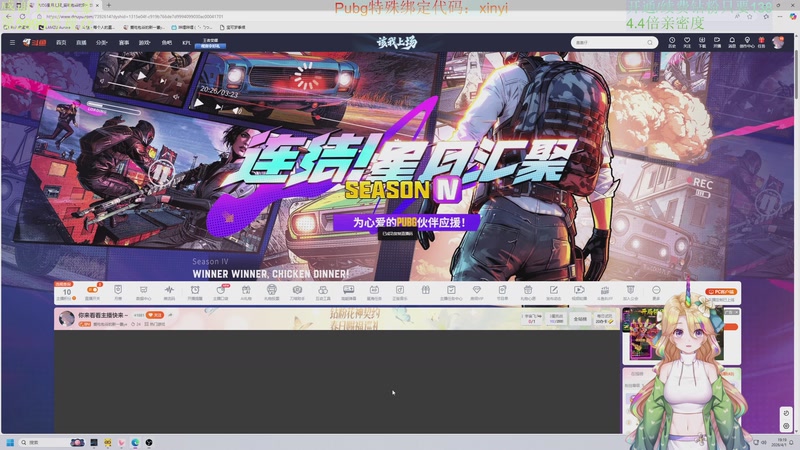Click the gift box toolbar icon
The width and height of the screenshot is (800, 450).
tap(426, 291)
